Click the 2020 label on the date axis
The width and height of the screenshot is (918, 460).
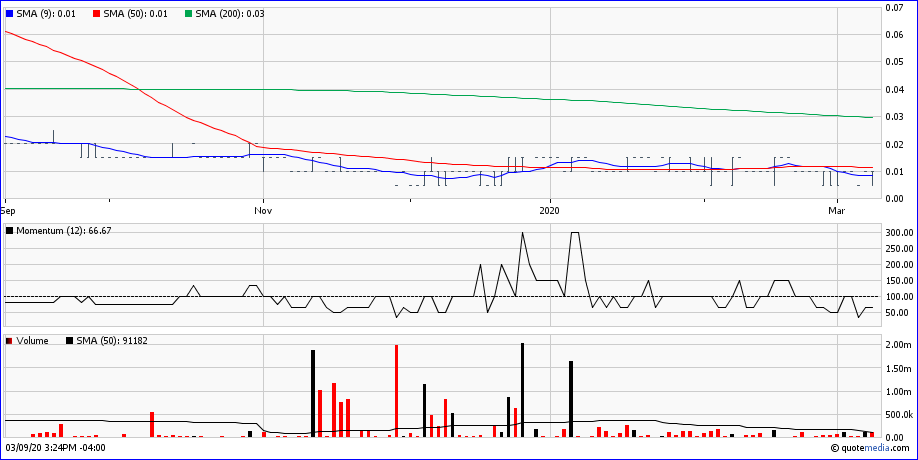tap(551, 211)
